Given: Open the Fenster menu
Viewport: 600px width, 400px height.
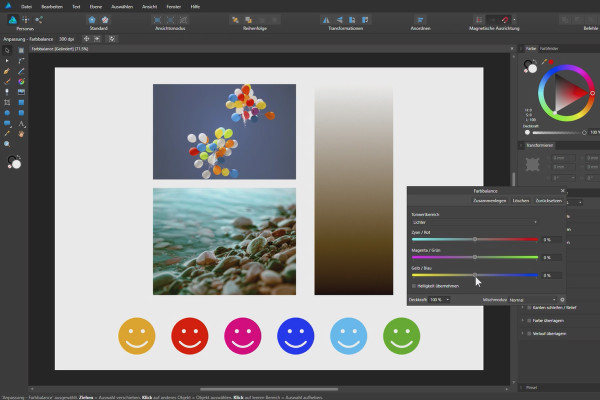Looking at the screenshot, I should click(x=174, y=7).
